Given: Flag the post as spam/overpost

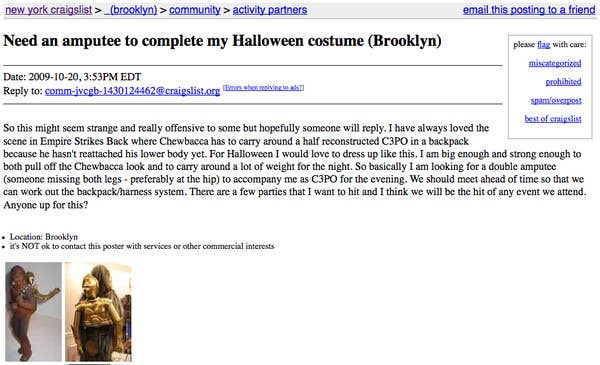Looking at the screenshot, I should 556,100.
